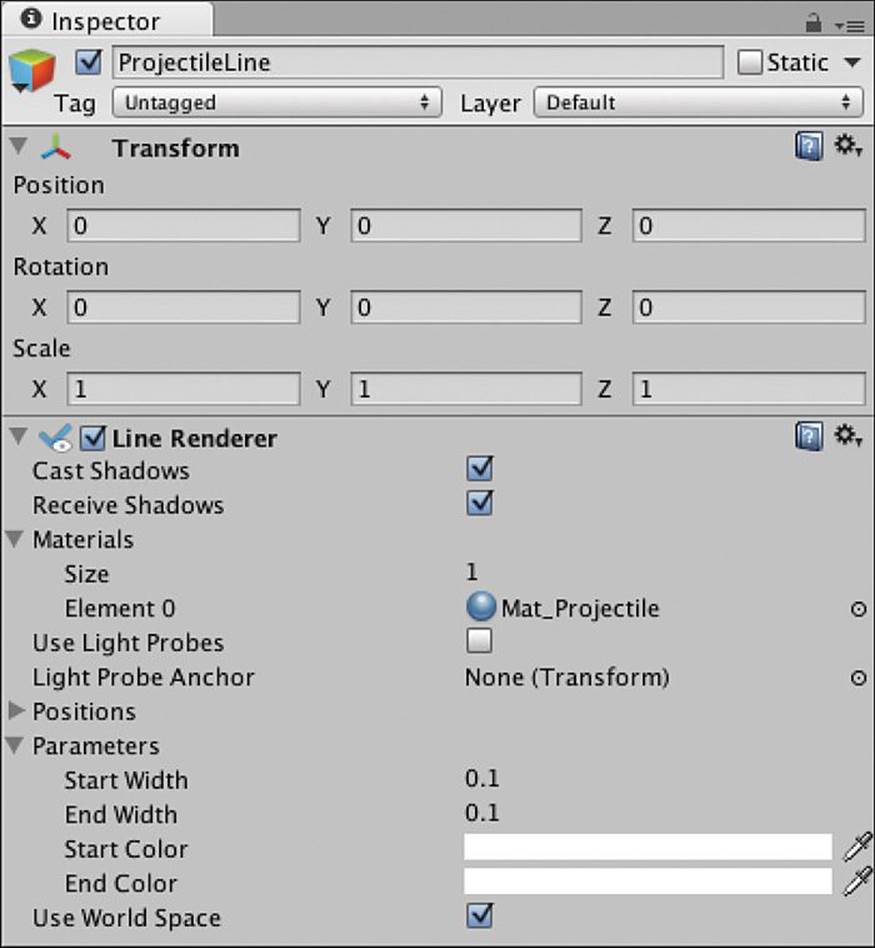Open the Inspector panel options menu icon
Viewport: 875px width, 948px height.
pyautogui.click(x=849, y=26)
